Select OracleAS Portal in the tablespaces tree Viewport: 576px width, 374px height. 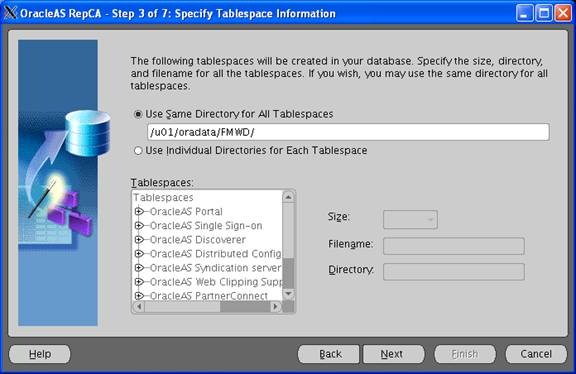click(x=186, y=212)
